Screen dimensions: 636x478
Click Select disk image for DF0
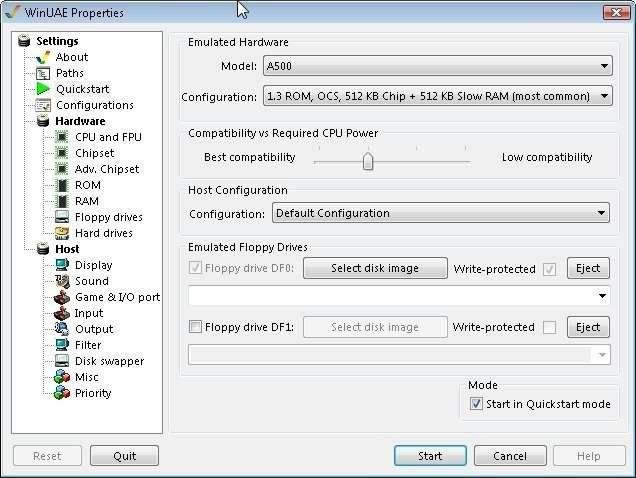(375, 269)
